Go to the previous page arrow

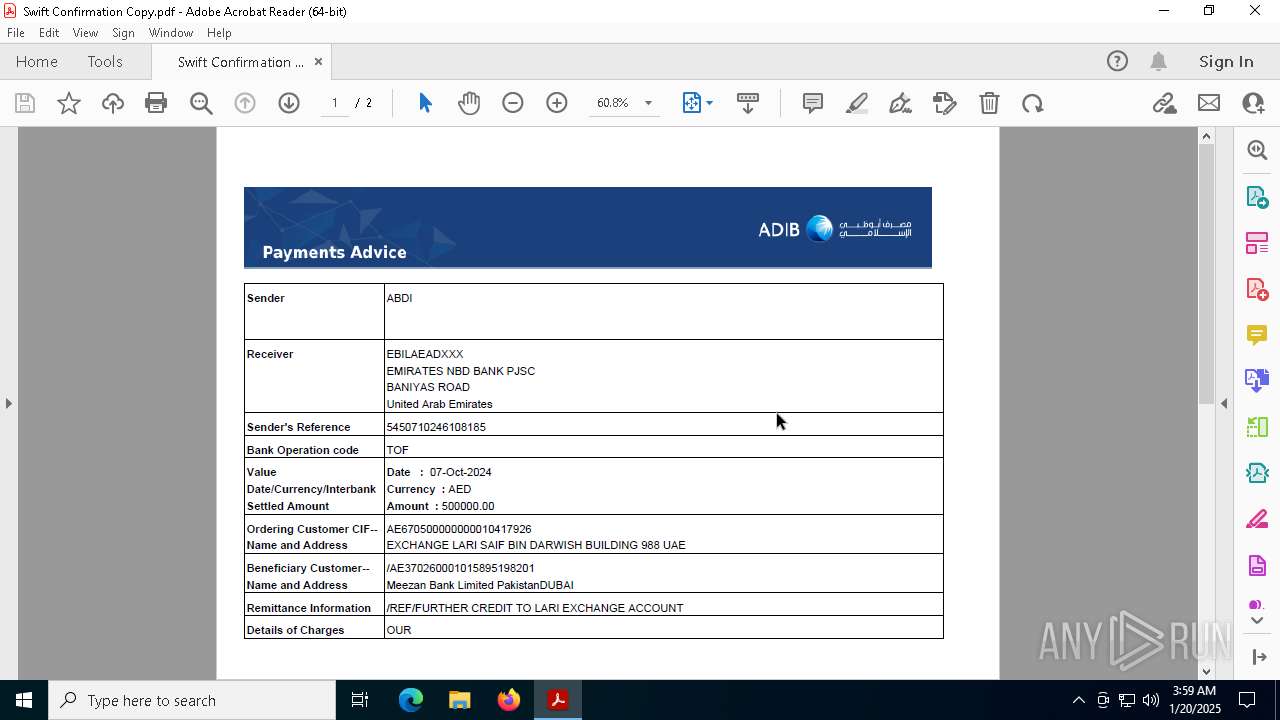tap(245, 103)
